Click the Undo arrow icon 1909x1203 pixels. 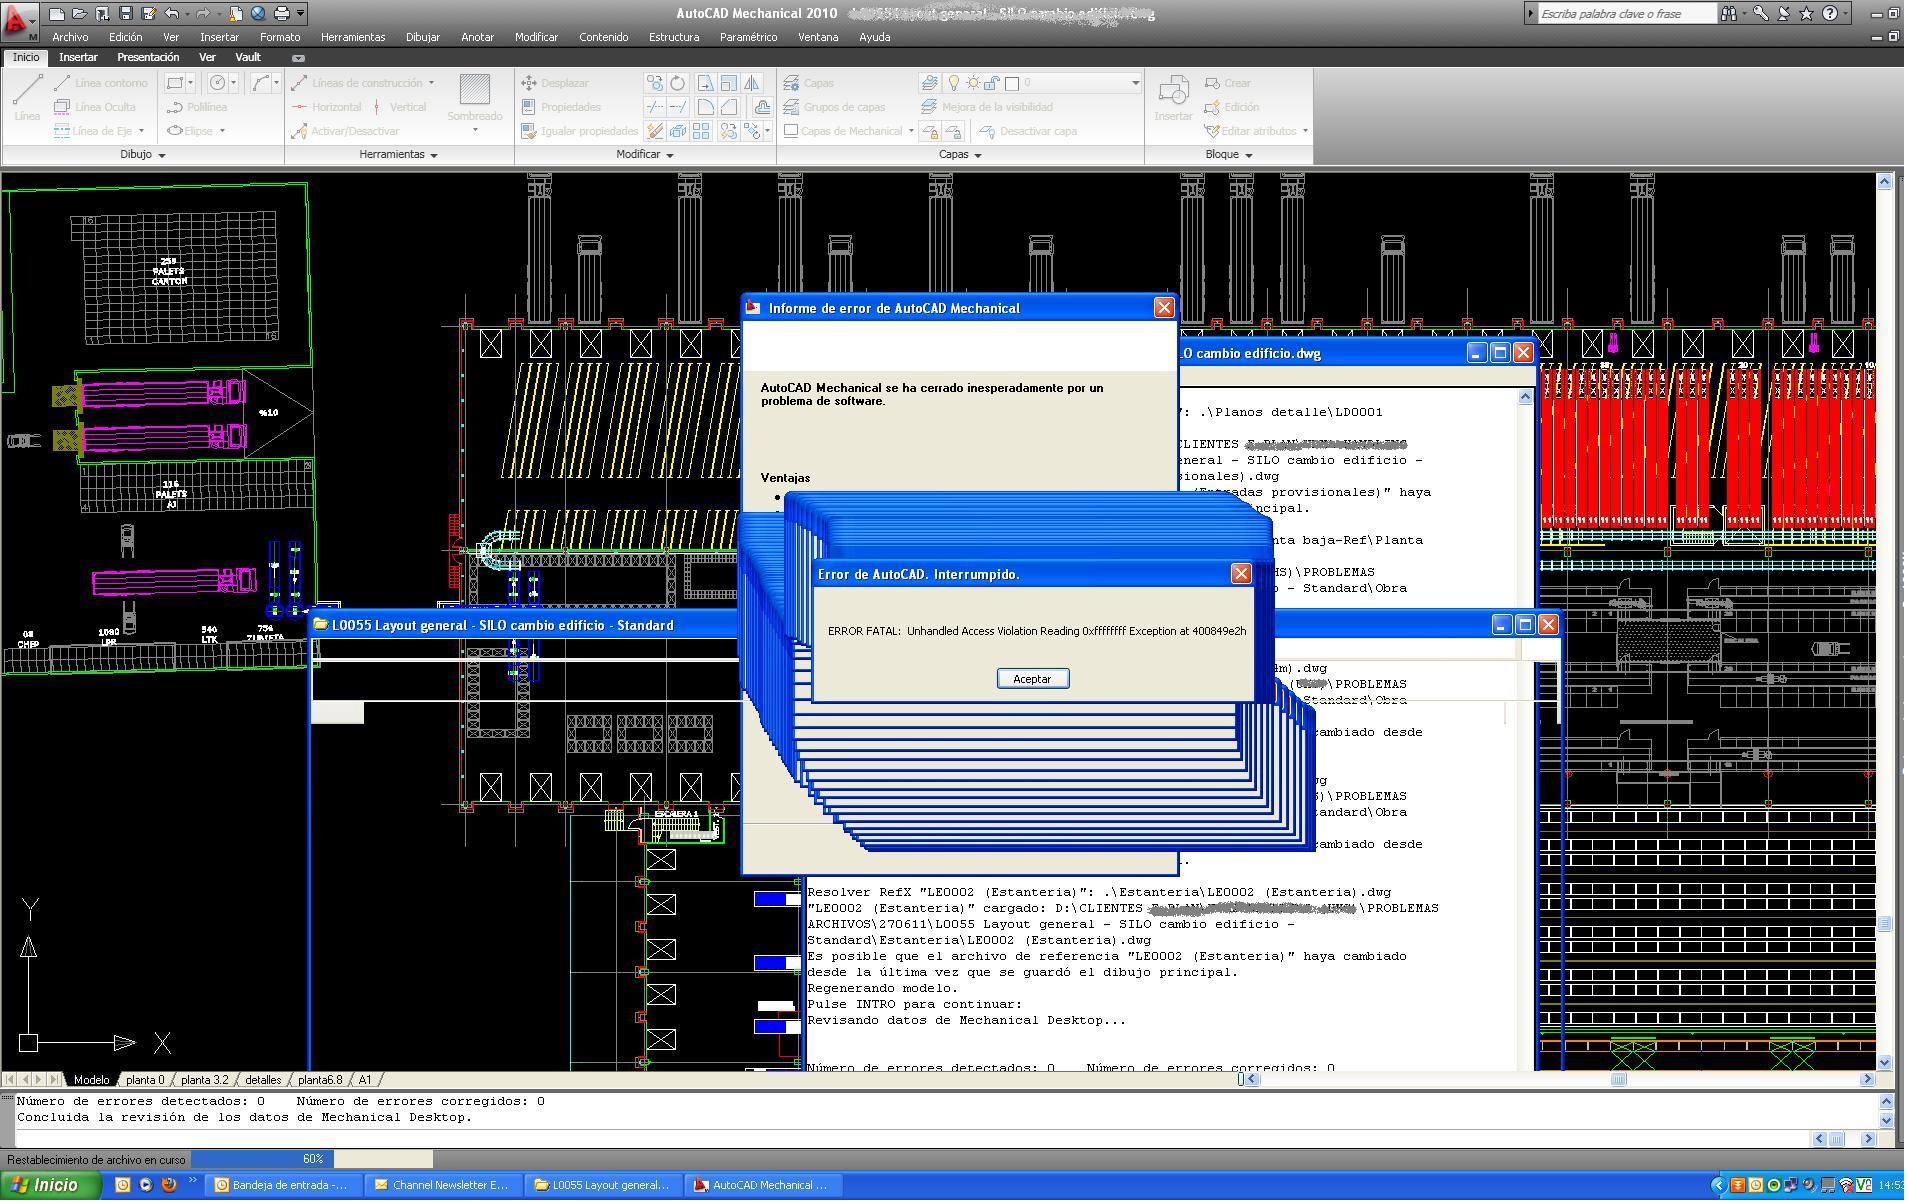[x=172, y=14]
